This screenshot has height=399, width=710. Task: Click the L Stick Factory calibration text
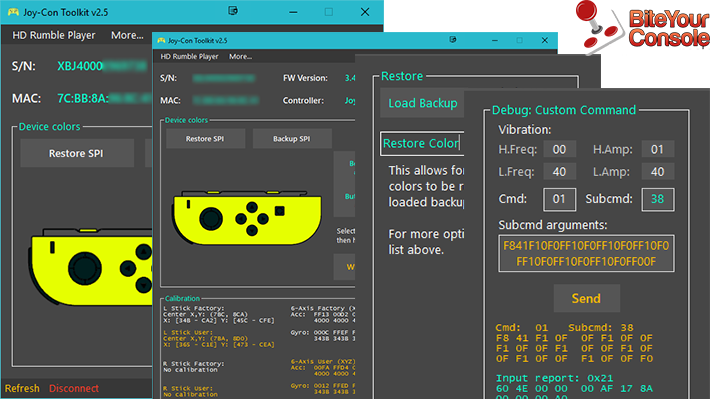click(219, 314)
